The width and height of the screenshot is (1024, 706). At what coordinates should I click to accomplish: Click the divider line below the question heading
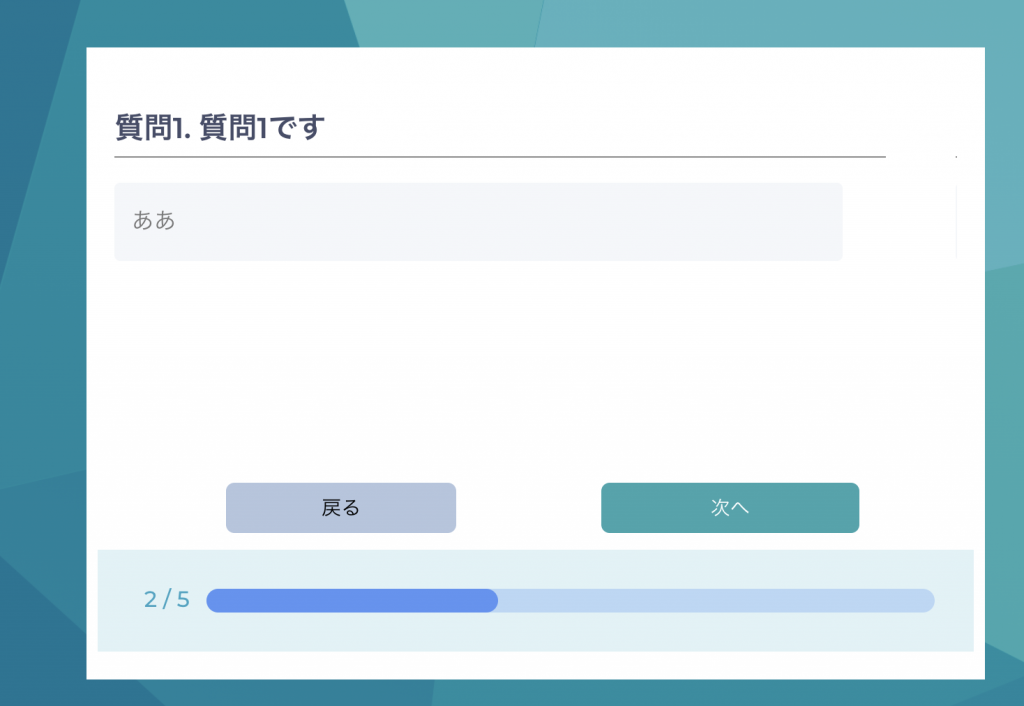(500, 157)
